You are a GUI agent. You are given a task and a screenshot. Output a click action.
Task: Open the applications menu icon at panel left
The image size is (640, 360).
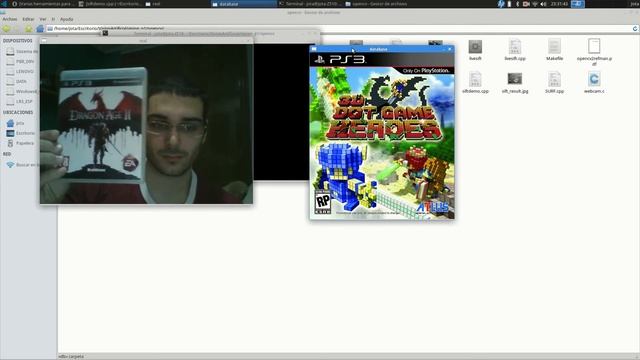pyautogui.click(x=4, y=4)
